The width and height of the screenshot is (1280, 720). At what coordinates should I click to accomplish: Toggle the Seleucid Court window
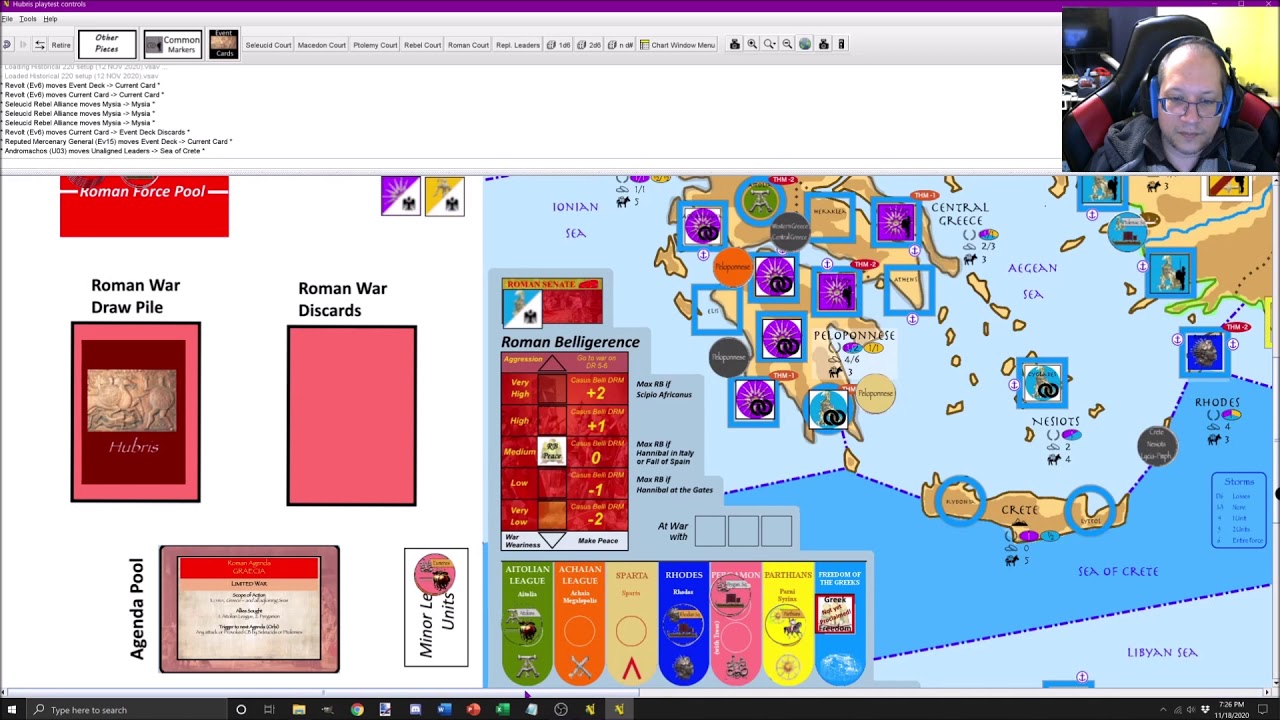pos(268,45)
